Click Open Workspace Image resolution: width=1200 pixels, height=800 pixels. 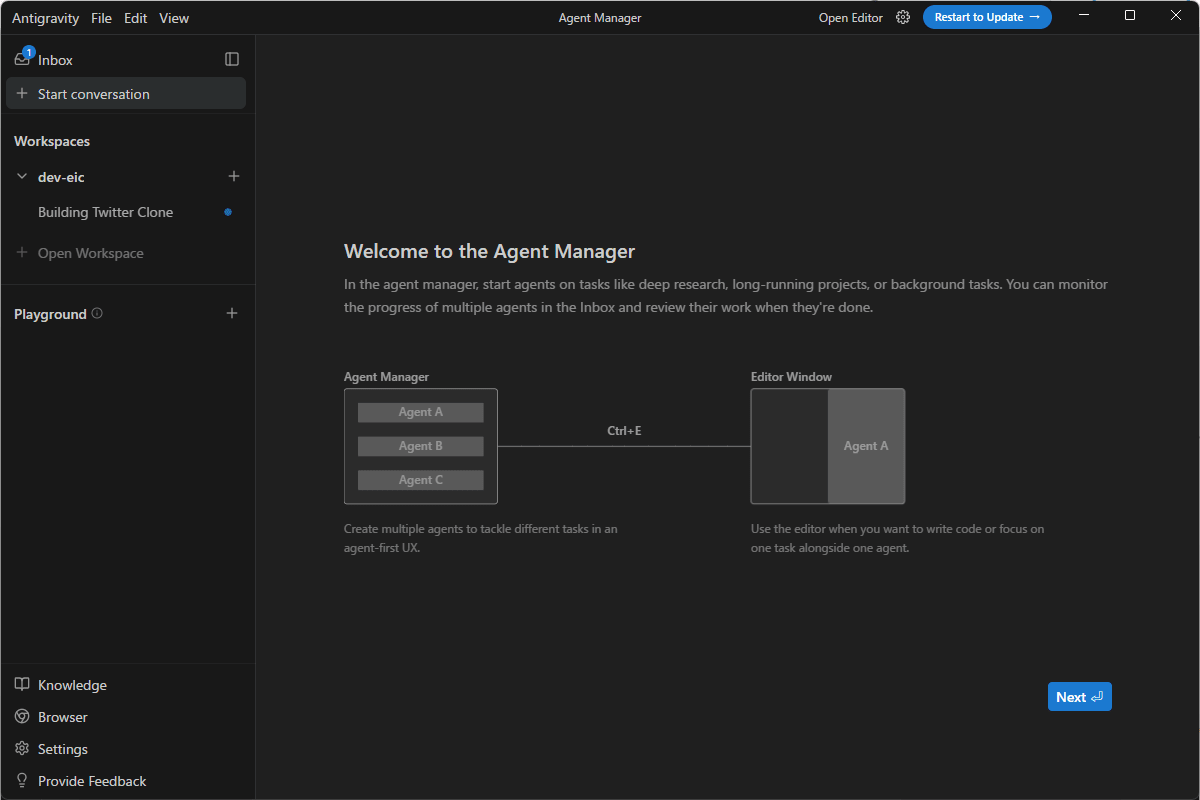tap(89, 252)
